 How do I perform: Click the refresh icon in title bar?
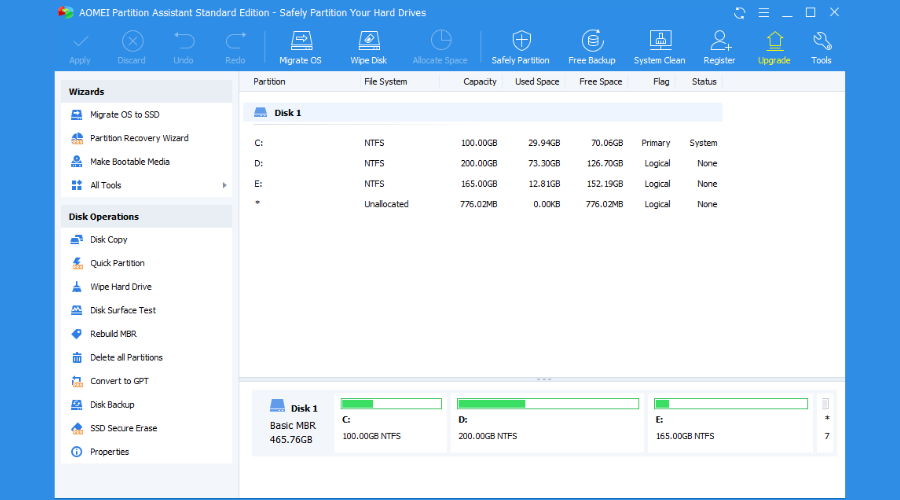coord(739,13)
